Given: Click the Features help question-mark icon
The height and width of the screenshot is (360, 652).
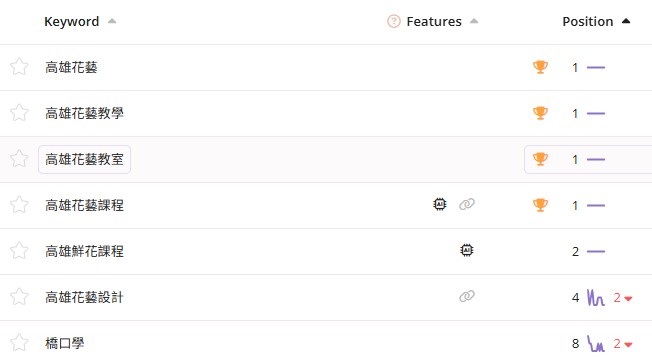Looking at the screenshot, I should click(393, 21).
